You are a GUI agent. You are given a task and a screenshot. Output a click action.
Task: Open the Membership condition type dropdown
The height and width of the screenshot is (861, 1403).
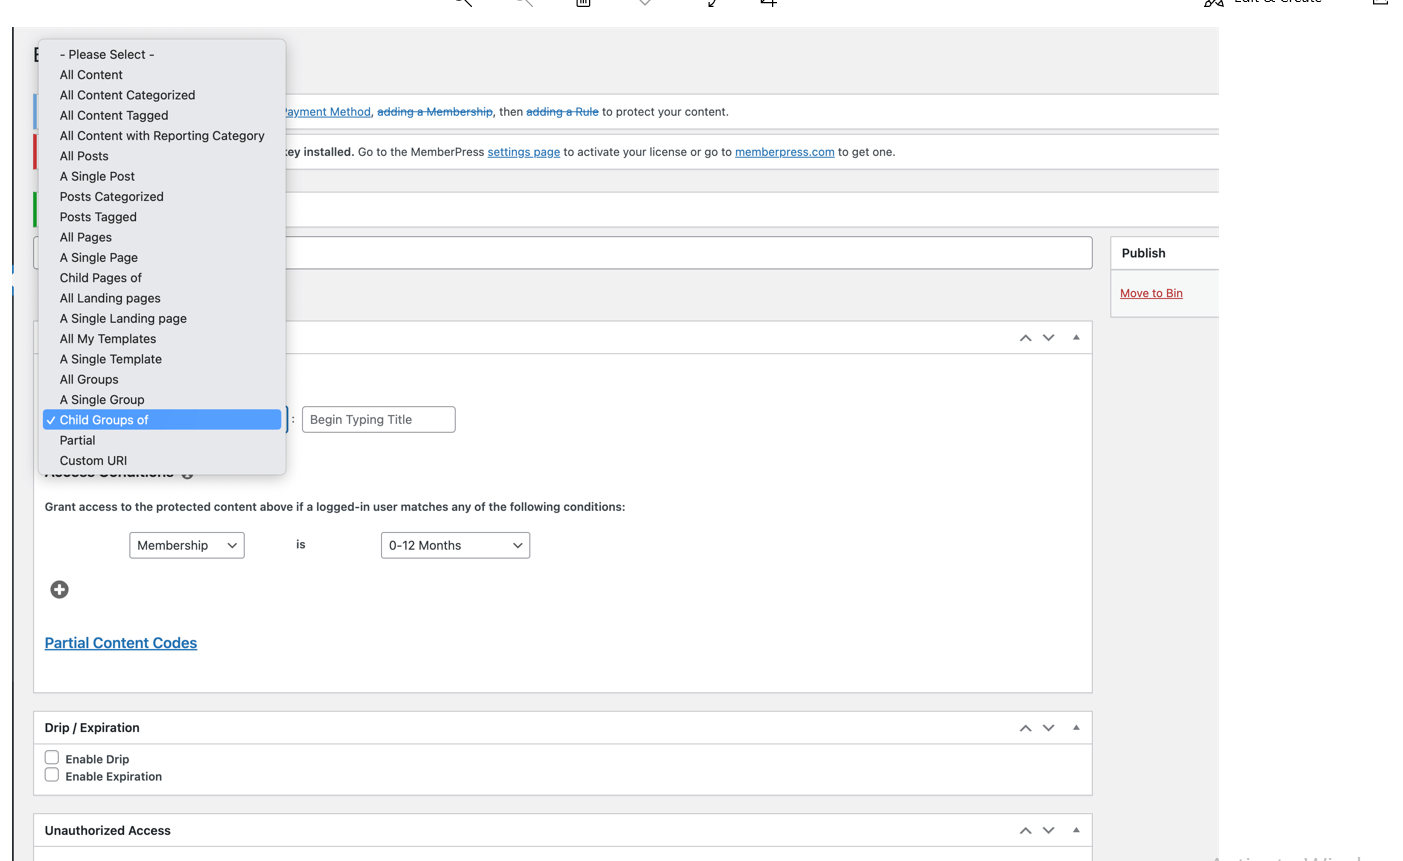click(x=187, y=545)
